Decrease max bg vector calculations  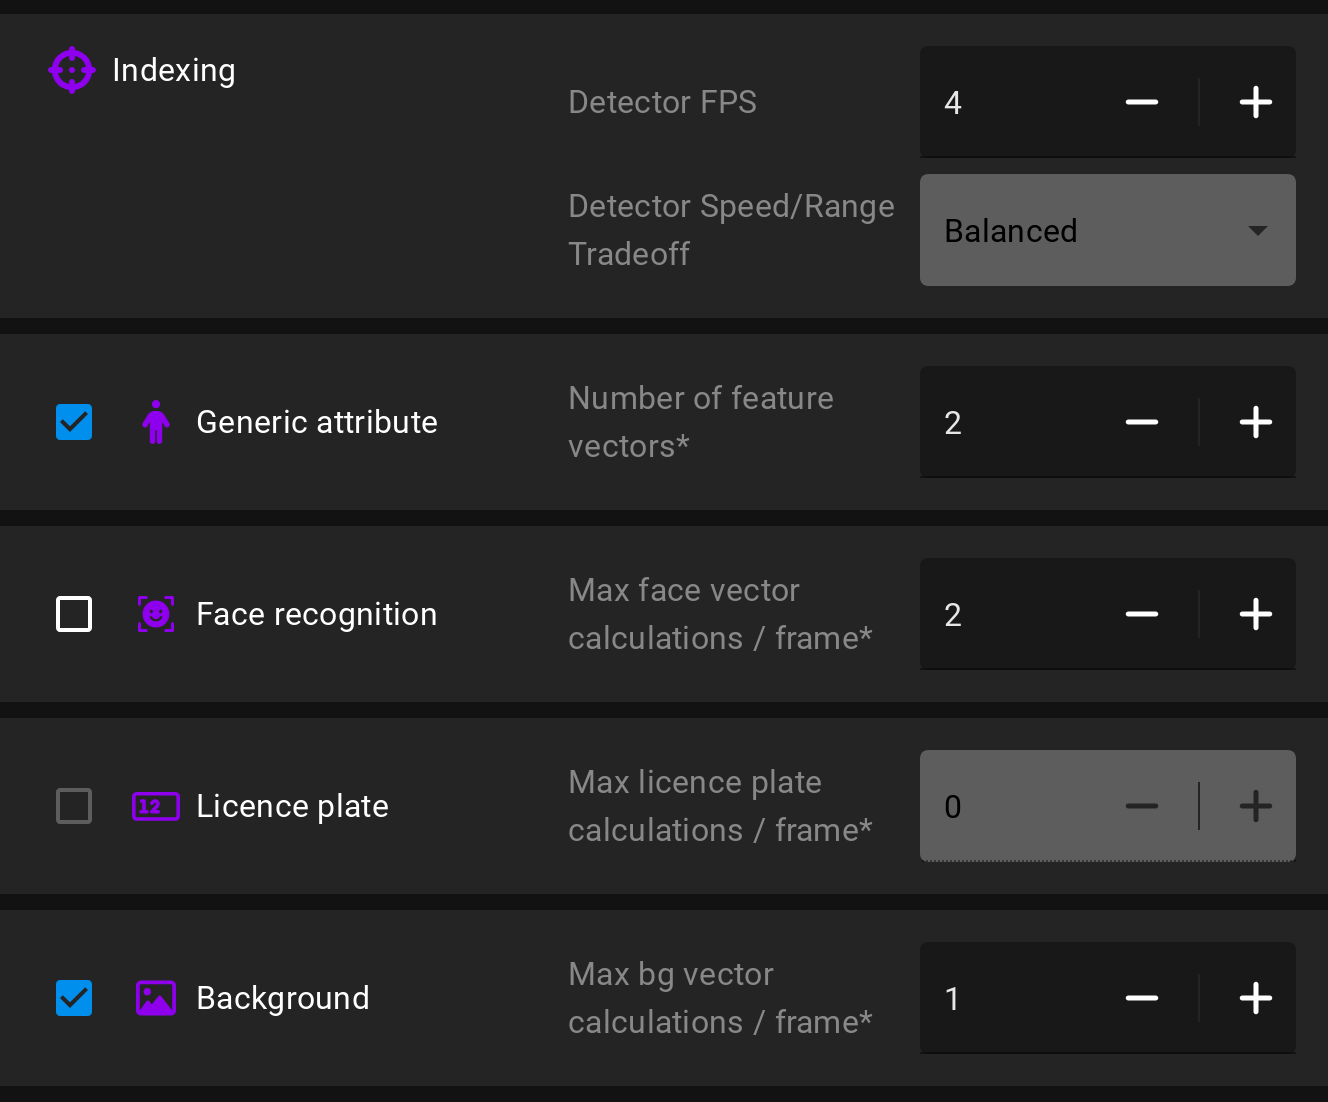click(1142, 998)
